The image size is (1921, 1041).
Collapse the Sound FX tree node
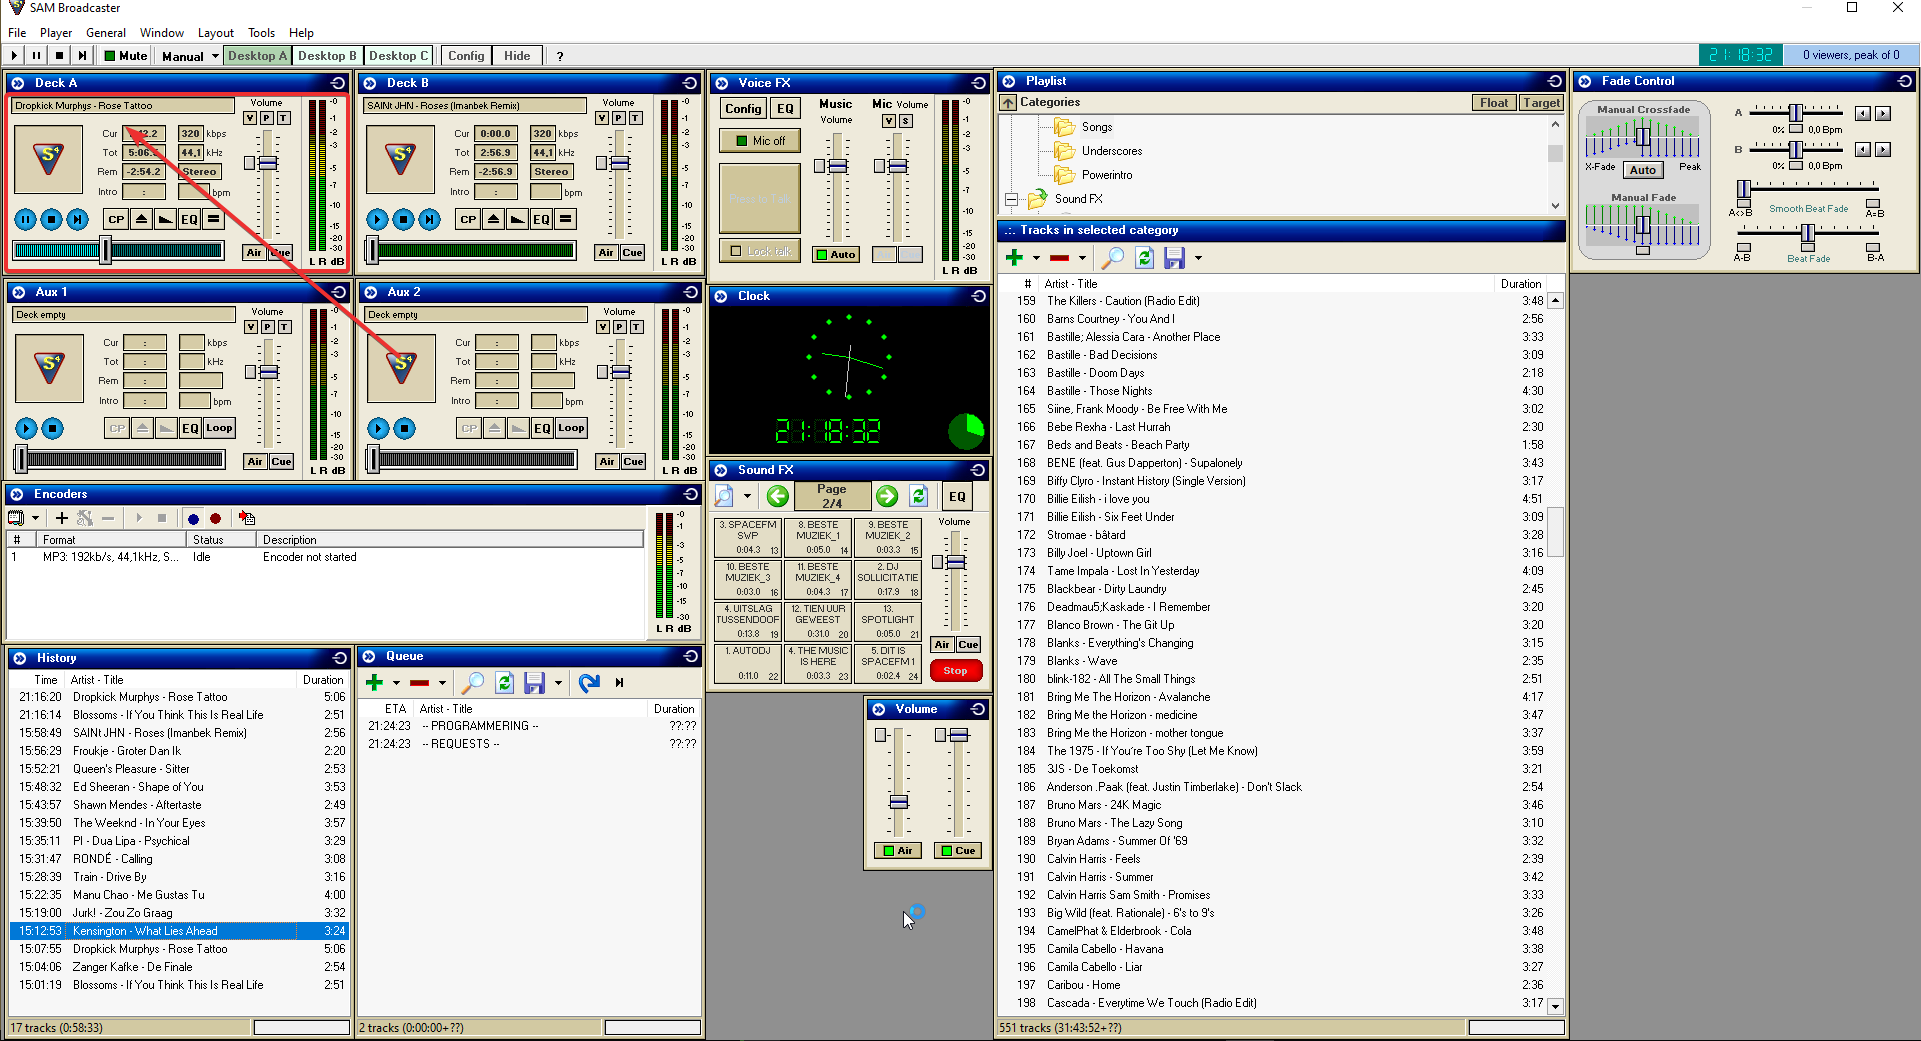pos(1011,200)
